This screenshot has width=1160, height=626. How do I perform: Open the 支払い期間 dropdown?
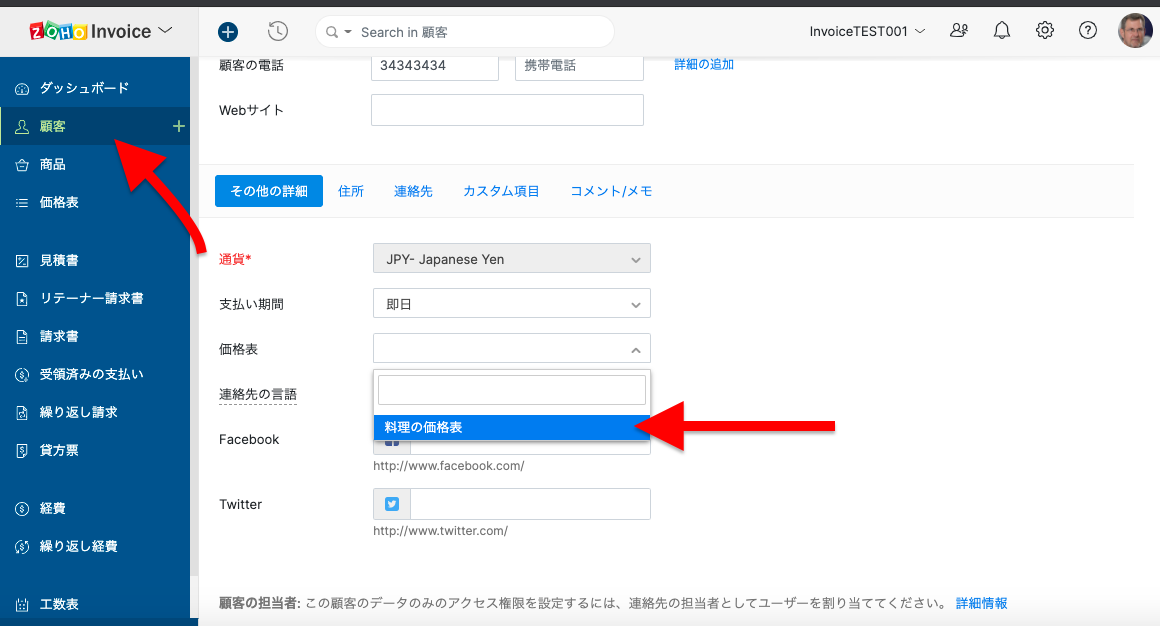(x=511, y=304)
